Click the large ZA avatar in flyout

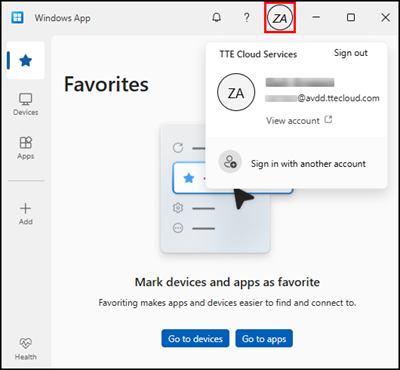point(236,93)
